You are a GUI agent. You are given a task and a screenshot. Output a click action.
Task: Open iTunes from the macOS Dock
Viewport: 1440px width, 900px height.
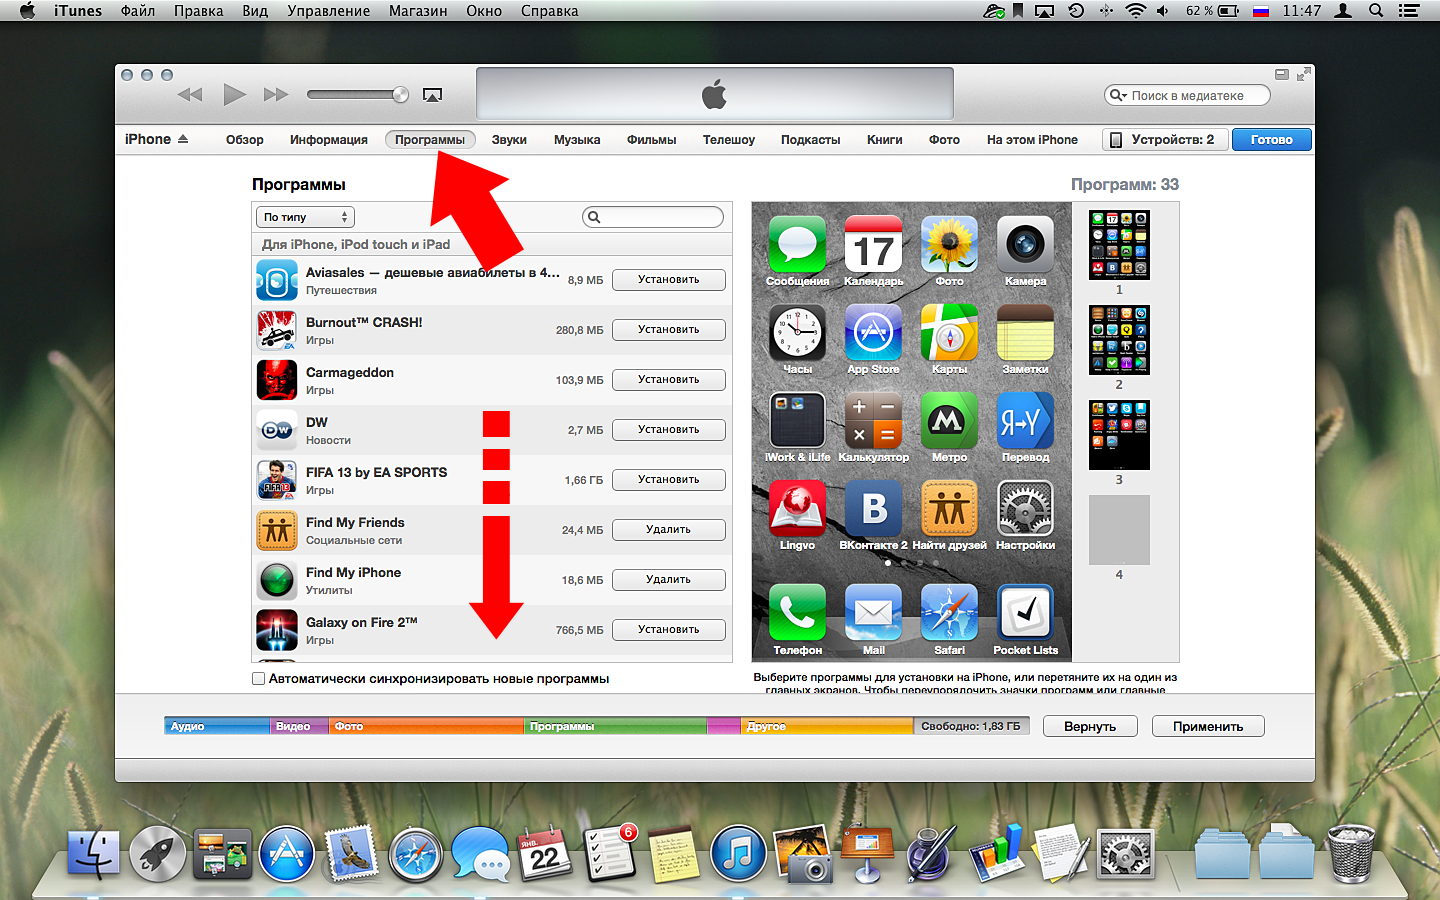[x=738, y=855]
